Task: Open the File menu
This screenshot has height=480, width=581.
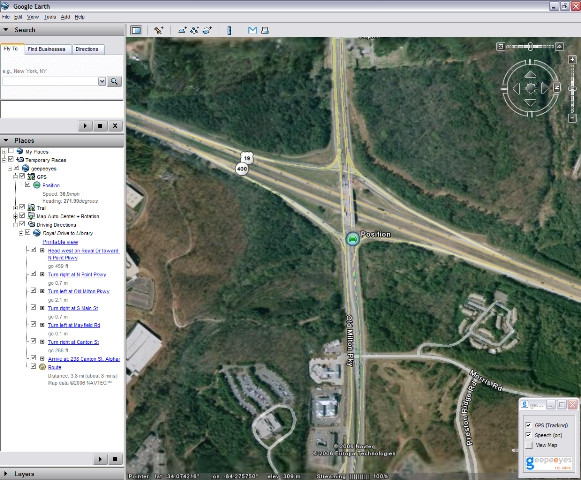Action: click(6, 17)
